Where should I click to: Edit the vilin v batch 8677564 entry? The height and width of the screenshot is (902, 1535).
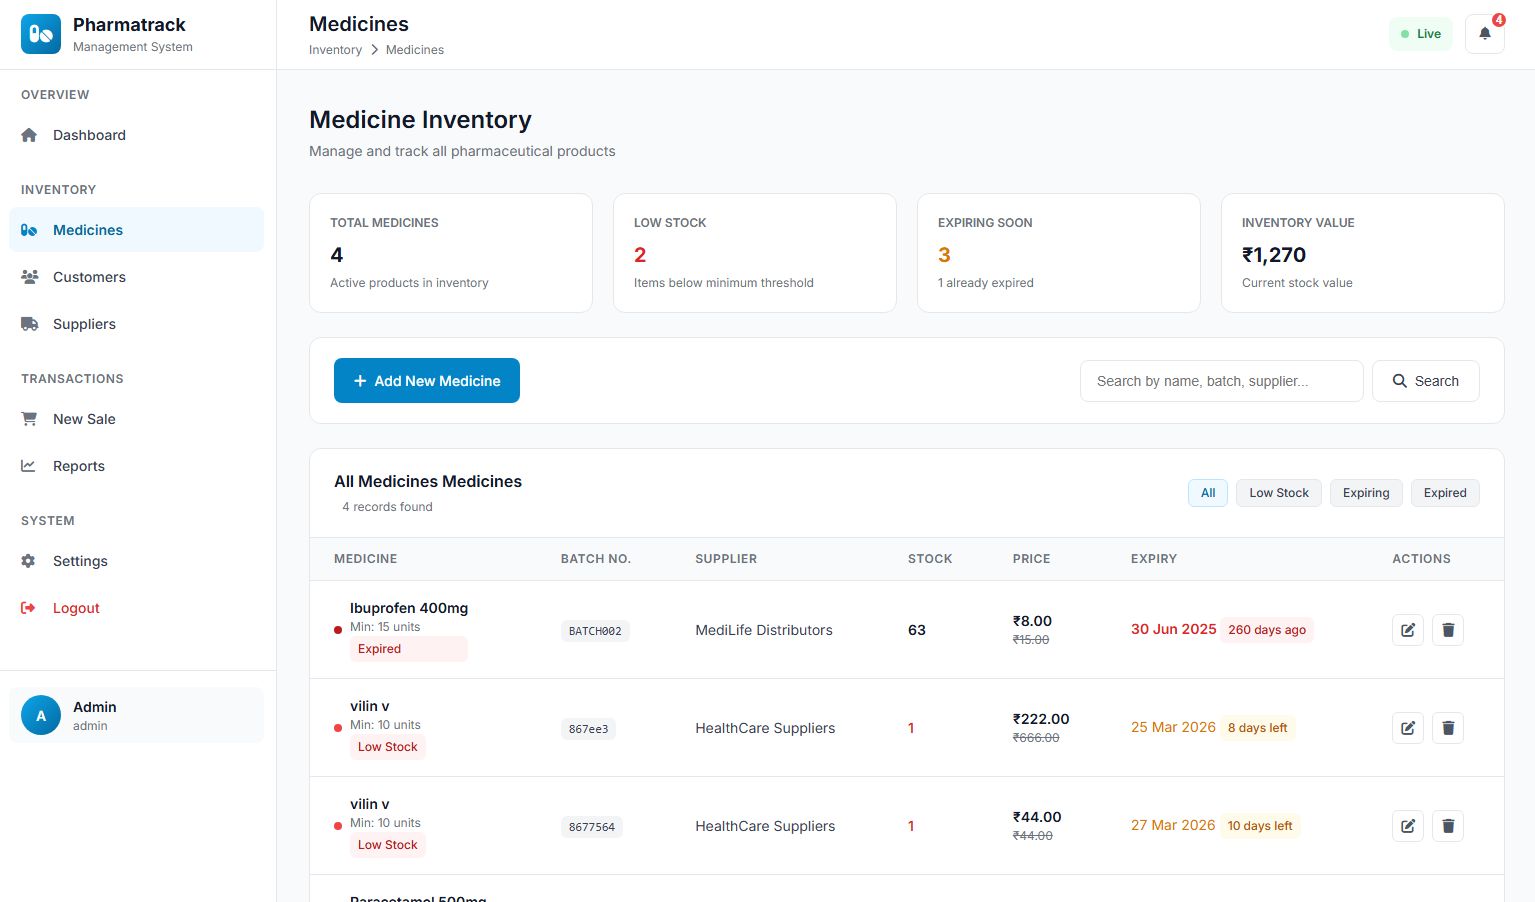click(x=1407, y=826)
